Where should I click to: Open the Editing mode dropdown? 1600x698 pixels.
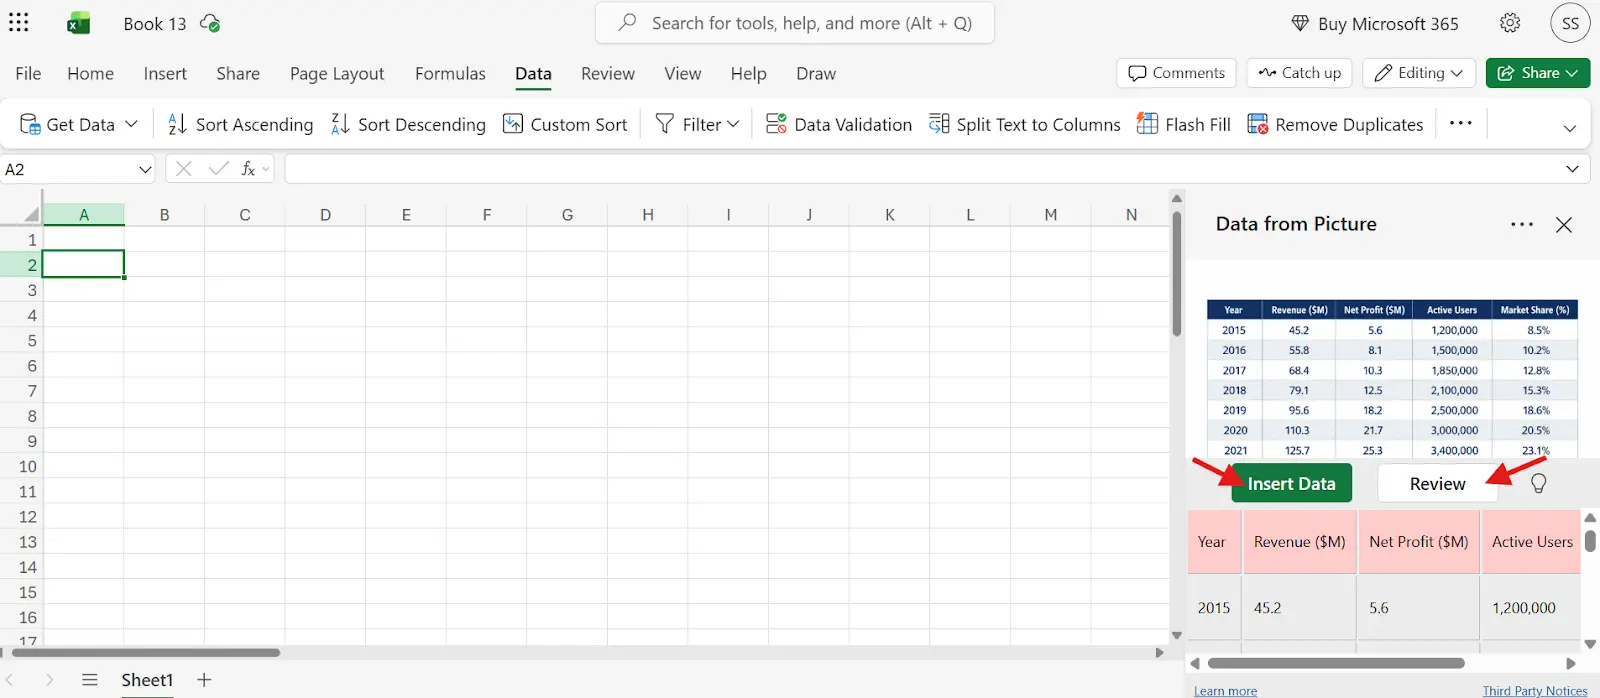pos(1419,73)
